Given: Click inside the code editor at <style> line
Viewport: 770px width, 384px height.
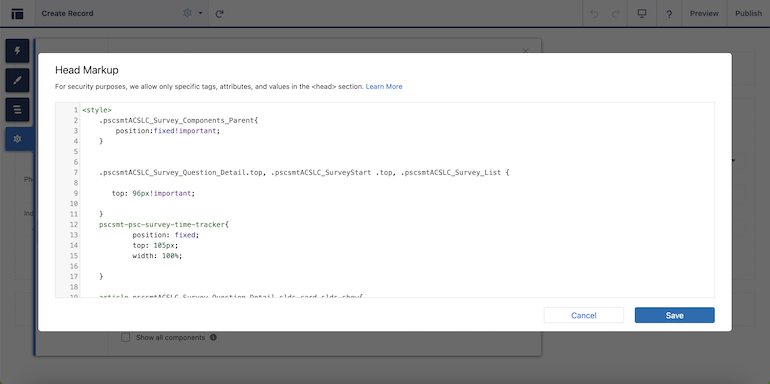Looking at the screenshot, I should point(97,110).
